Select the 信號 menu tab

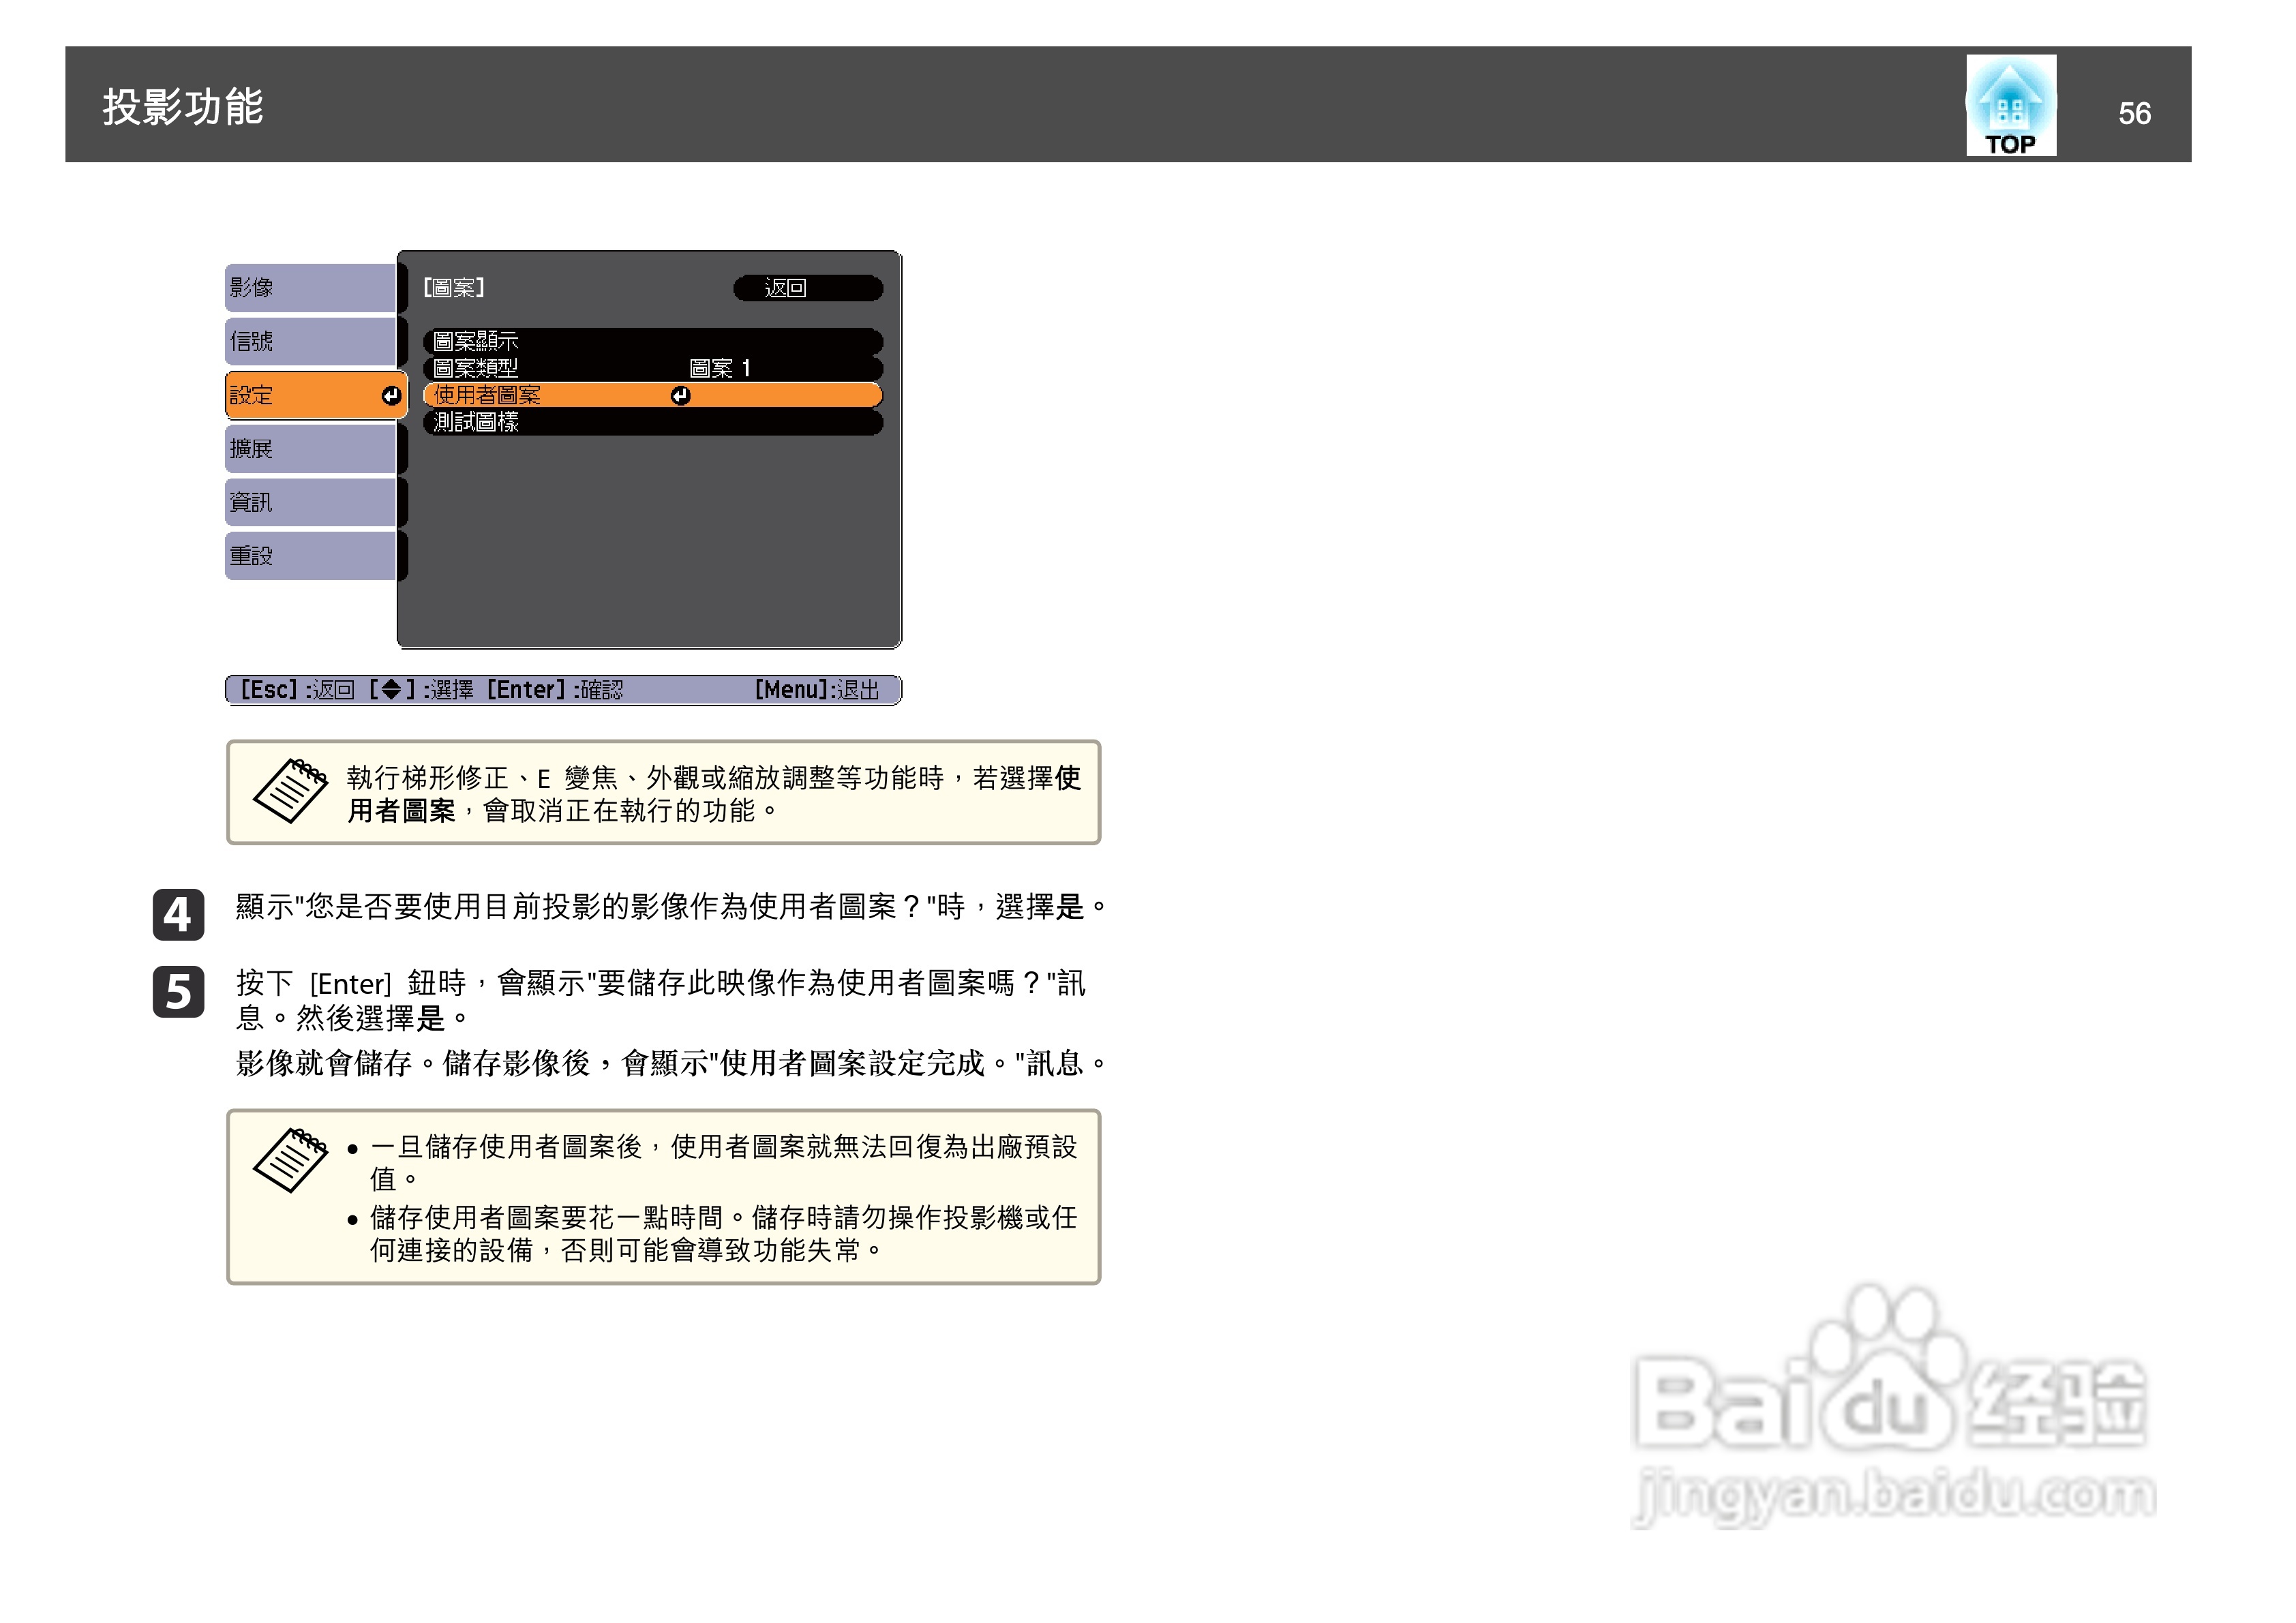310,342
